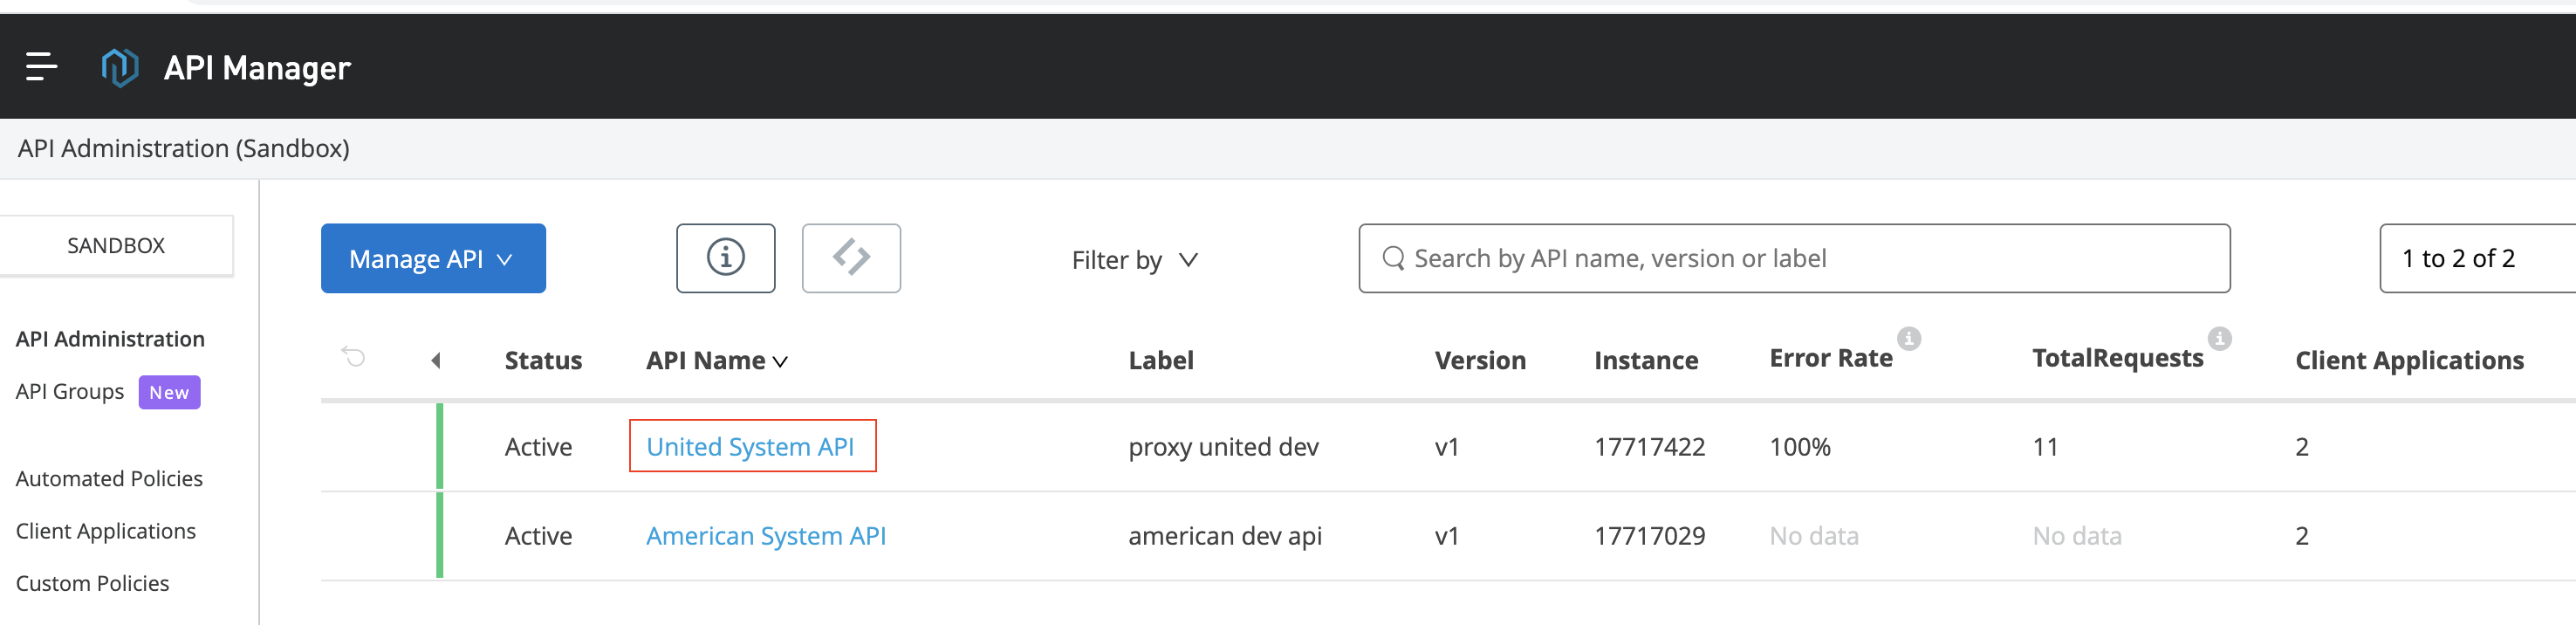Image resolution: width=2576 pixels, height=625 pixels.
Task: Click the TotalRequests info icon
Action: coord(2219,339)
